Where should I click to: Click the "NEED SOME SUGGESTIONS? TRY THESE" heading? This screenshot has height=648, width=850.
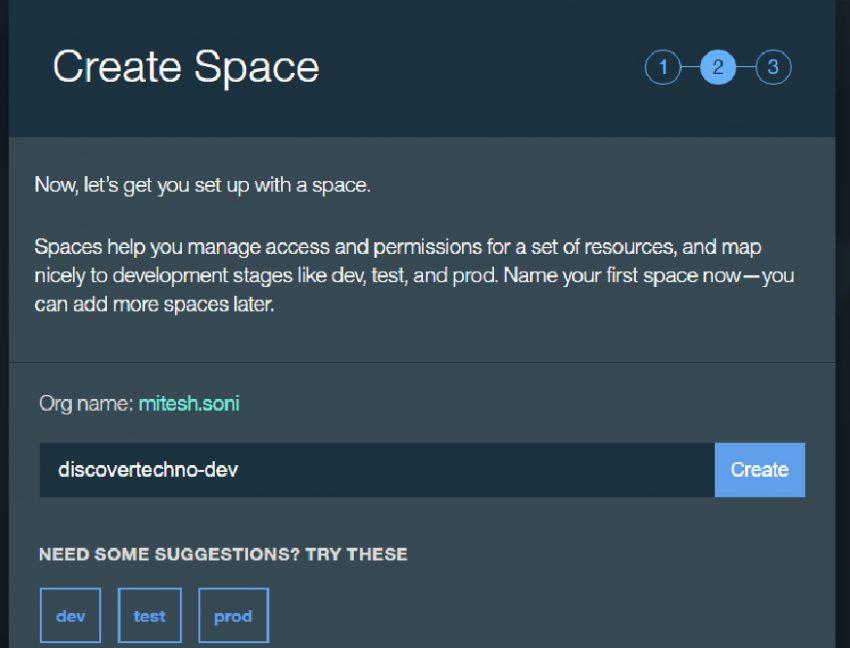tap(221, 553)
